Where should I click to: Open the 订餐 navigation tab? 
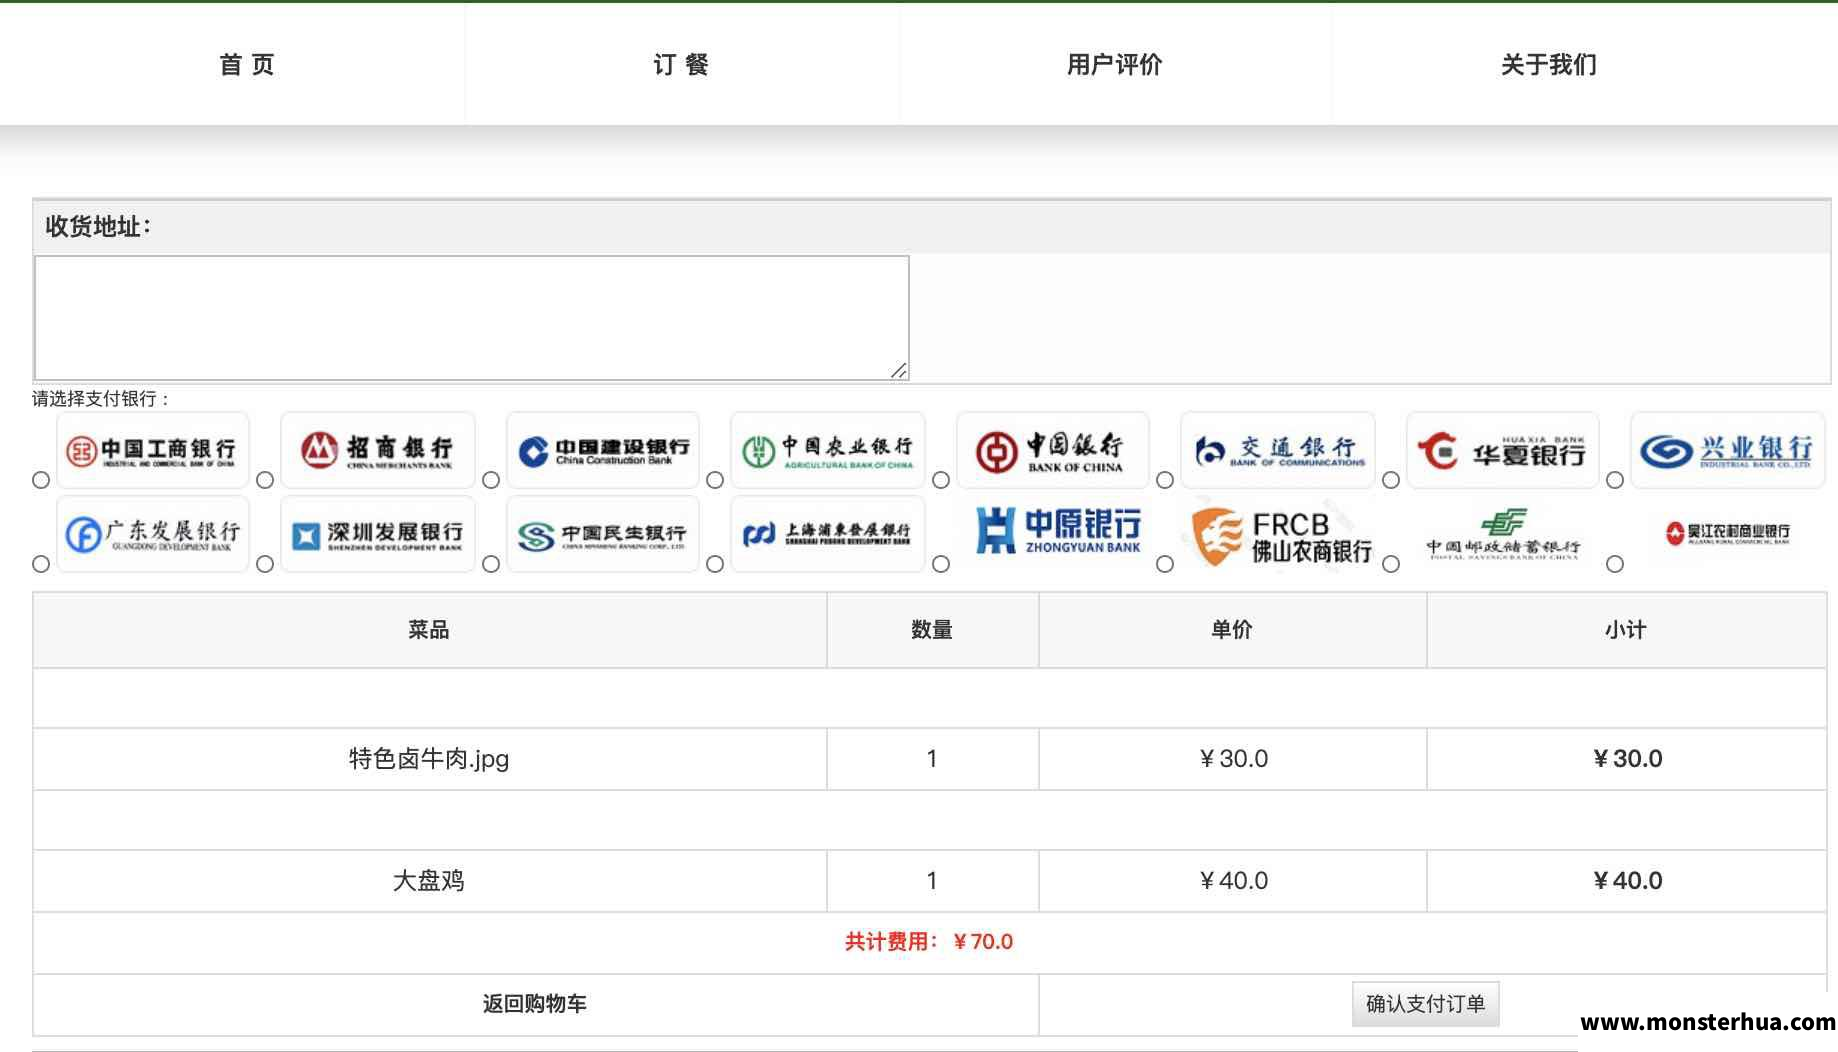[681, 65]
